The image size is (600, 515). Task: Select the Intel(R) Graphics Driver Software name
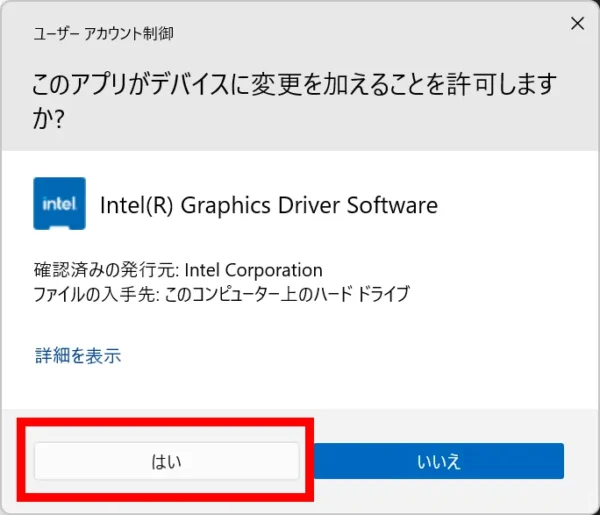coord(269,205)
